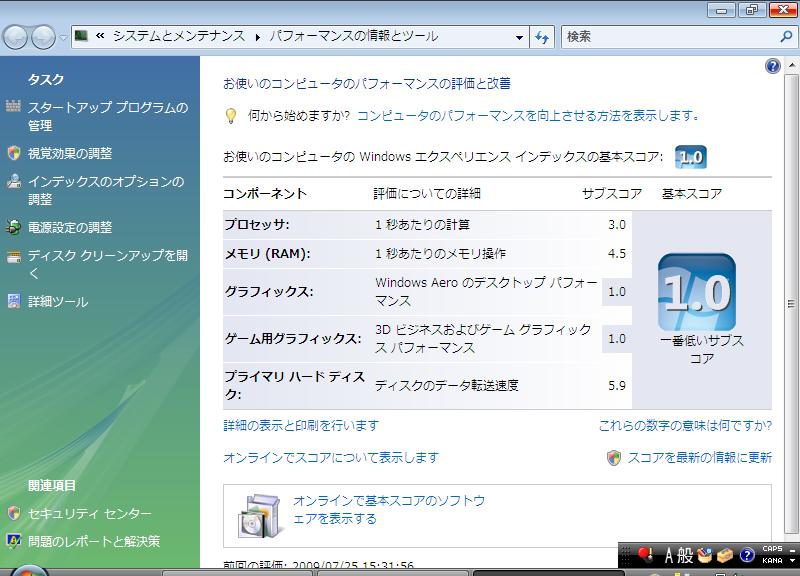Click the Back navigation arrow button
The height and width of the screenshot is (576, 800).
pos(15,37)
